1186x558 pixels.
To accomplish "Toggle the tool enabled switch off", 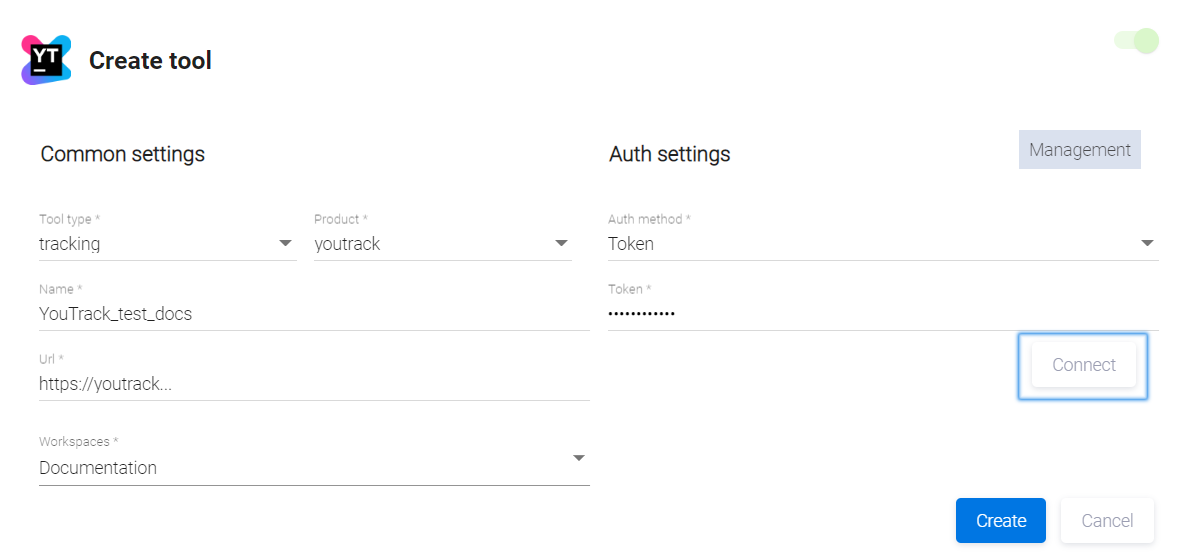I will click(1137, 41).
